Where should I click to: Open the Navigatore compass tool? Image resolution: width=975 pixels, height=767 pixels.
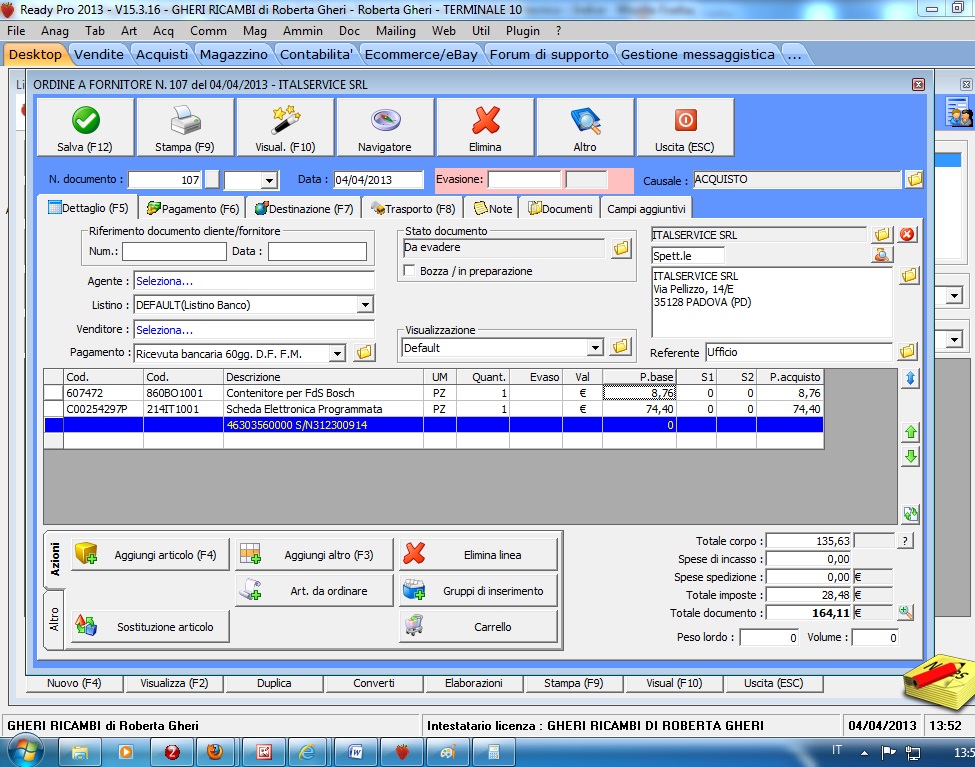click(x=385, y=128)
